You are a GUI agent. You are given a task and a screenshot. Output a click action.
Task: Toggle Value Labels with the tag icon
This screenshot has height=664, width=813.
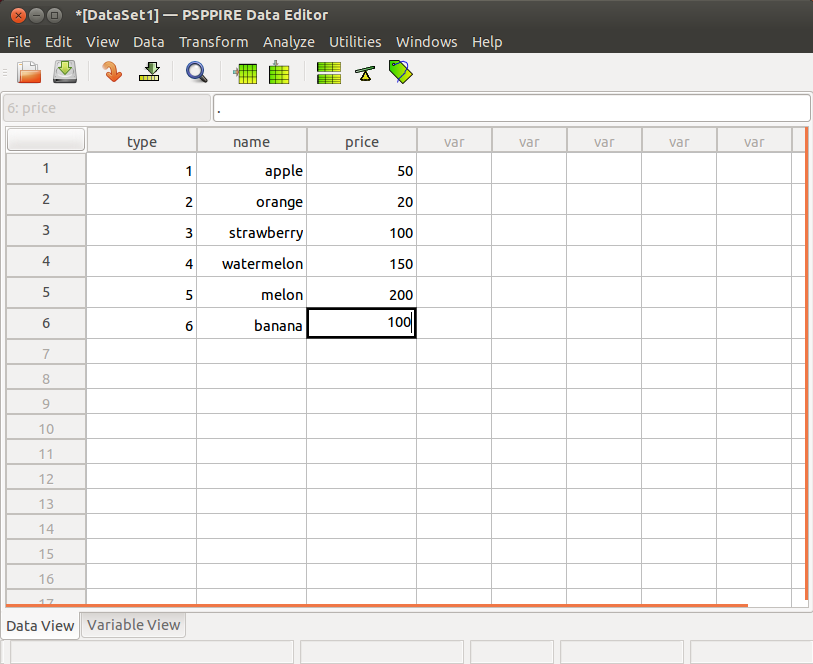pos(400,73)
